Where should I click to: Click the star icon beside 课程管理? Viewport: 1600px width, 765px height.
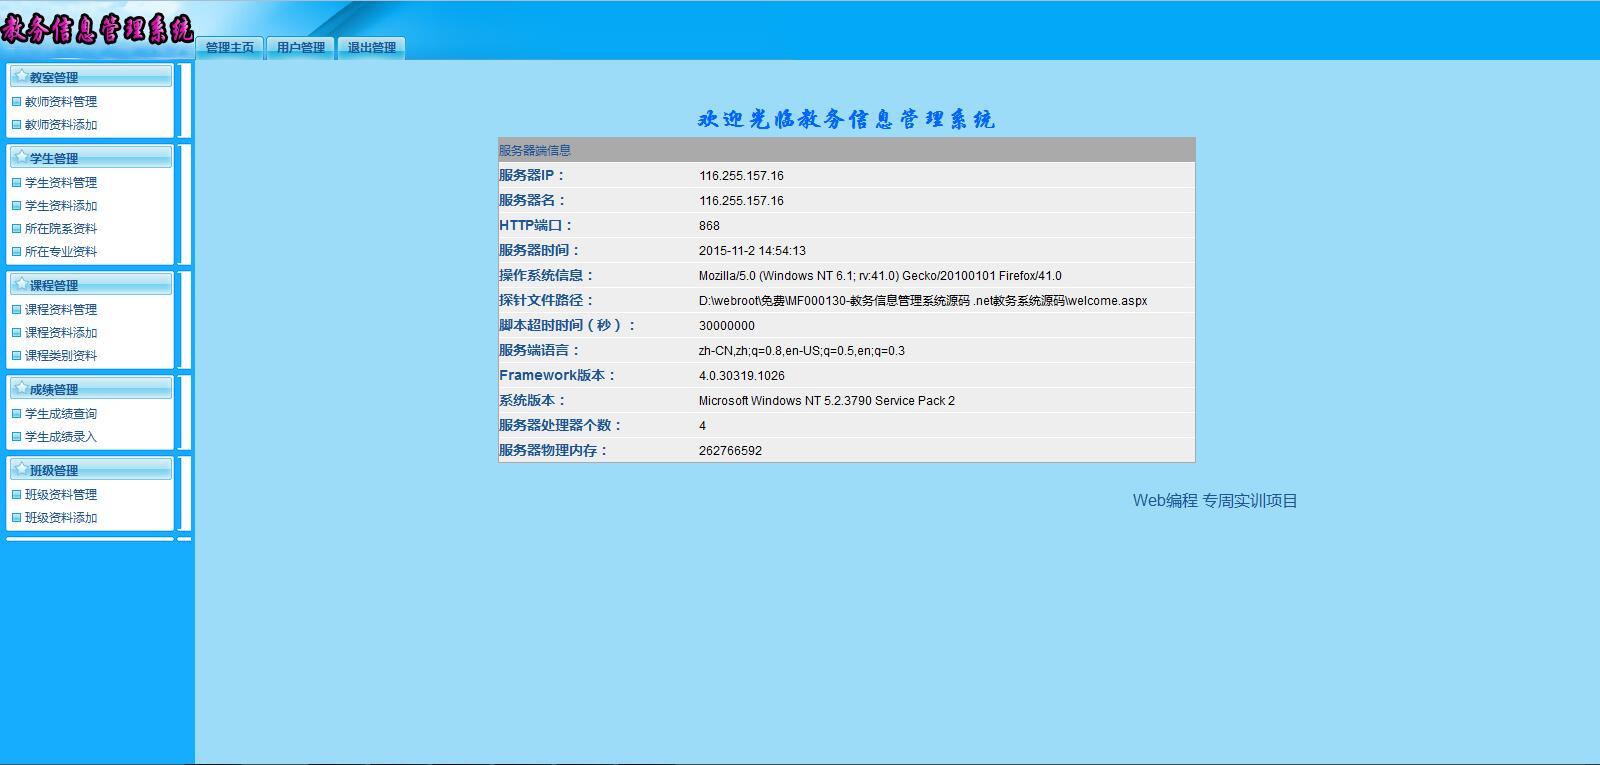click(x=21, y=284)
